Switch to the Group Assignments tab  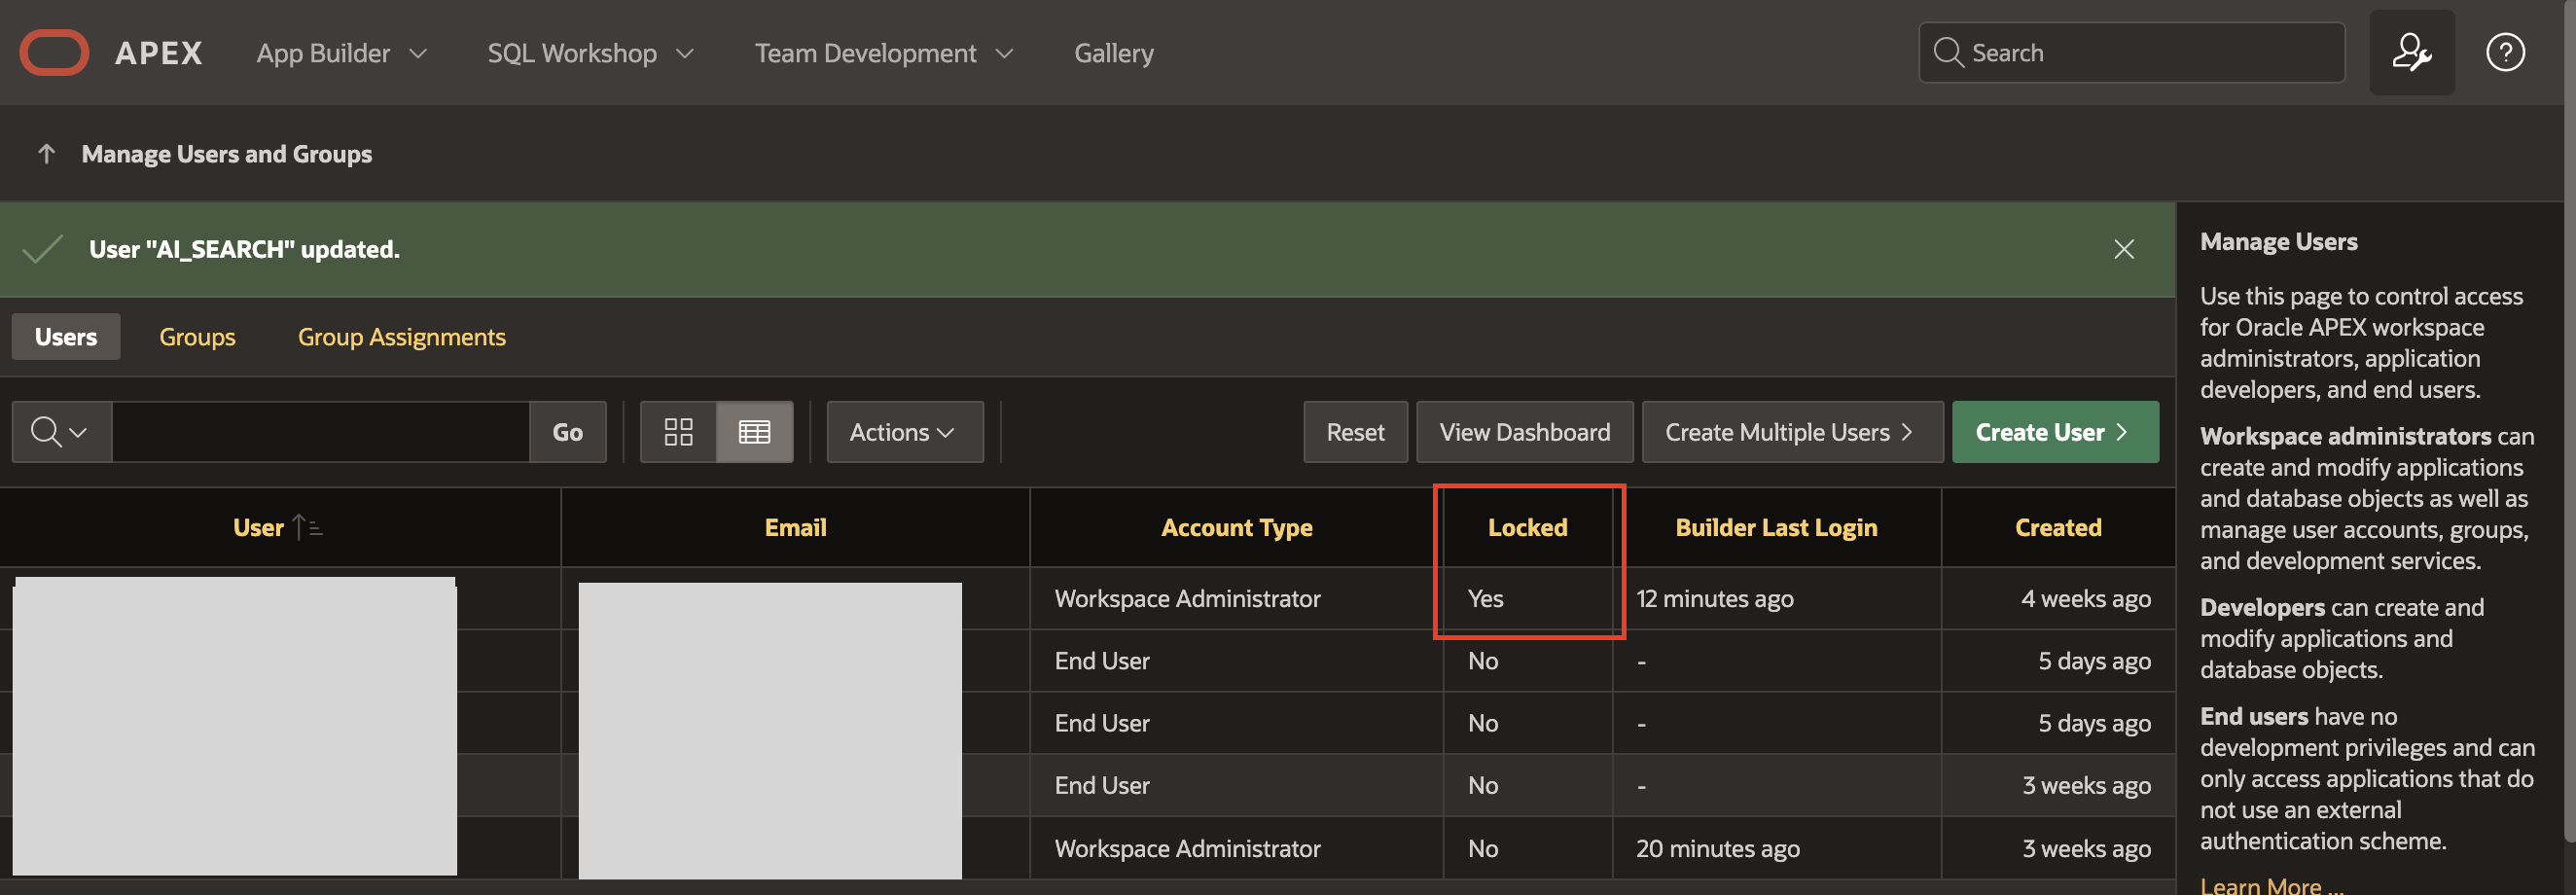[401, 337]
